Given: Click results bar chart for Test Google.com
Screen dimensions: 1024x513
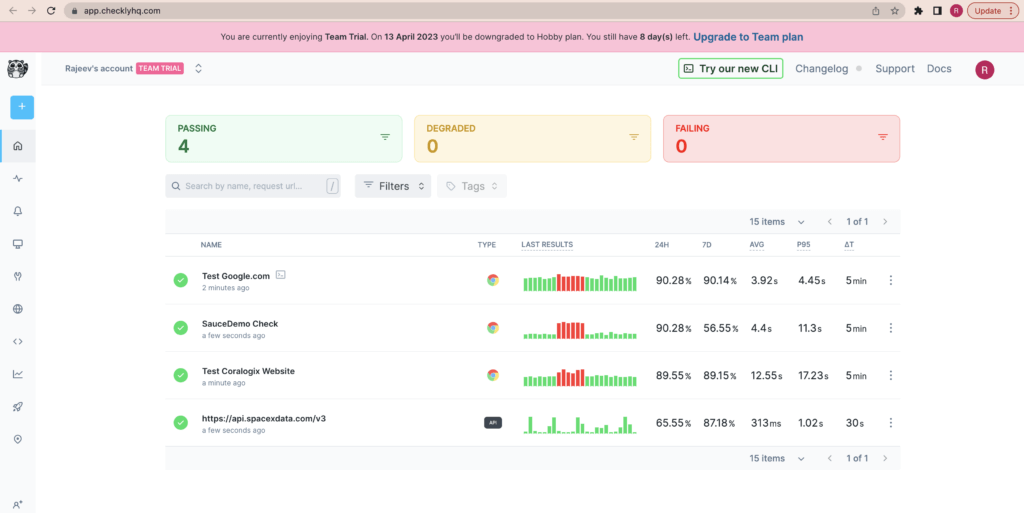Looking at the screenshot, I should click(x=580, y=283).
